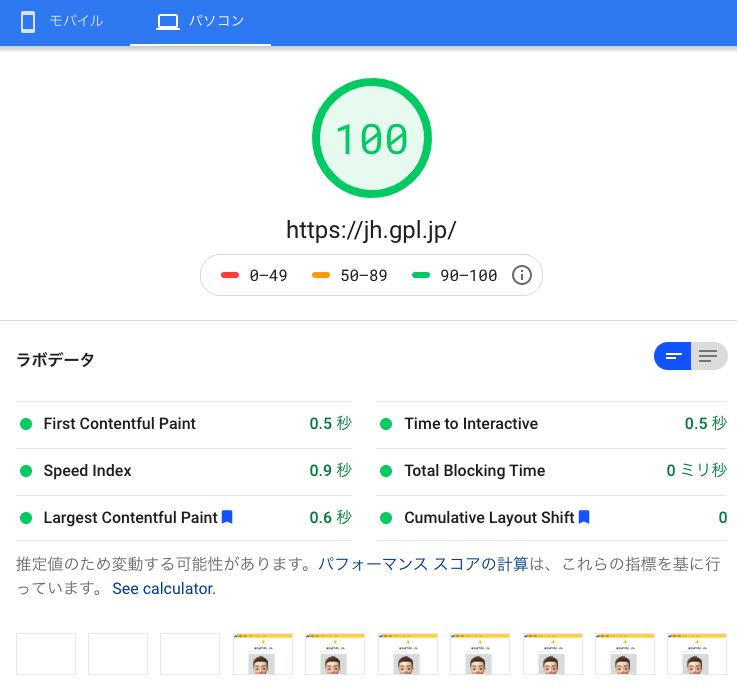Click the mobile phone icon
Screen dimensions: 737x688
point(28,21)
